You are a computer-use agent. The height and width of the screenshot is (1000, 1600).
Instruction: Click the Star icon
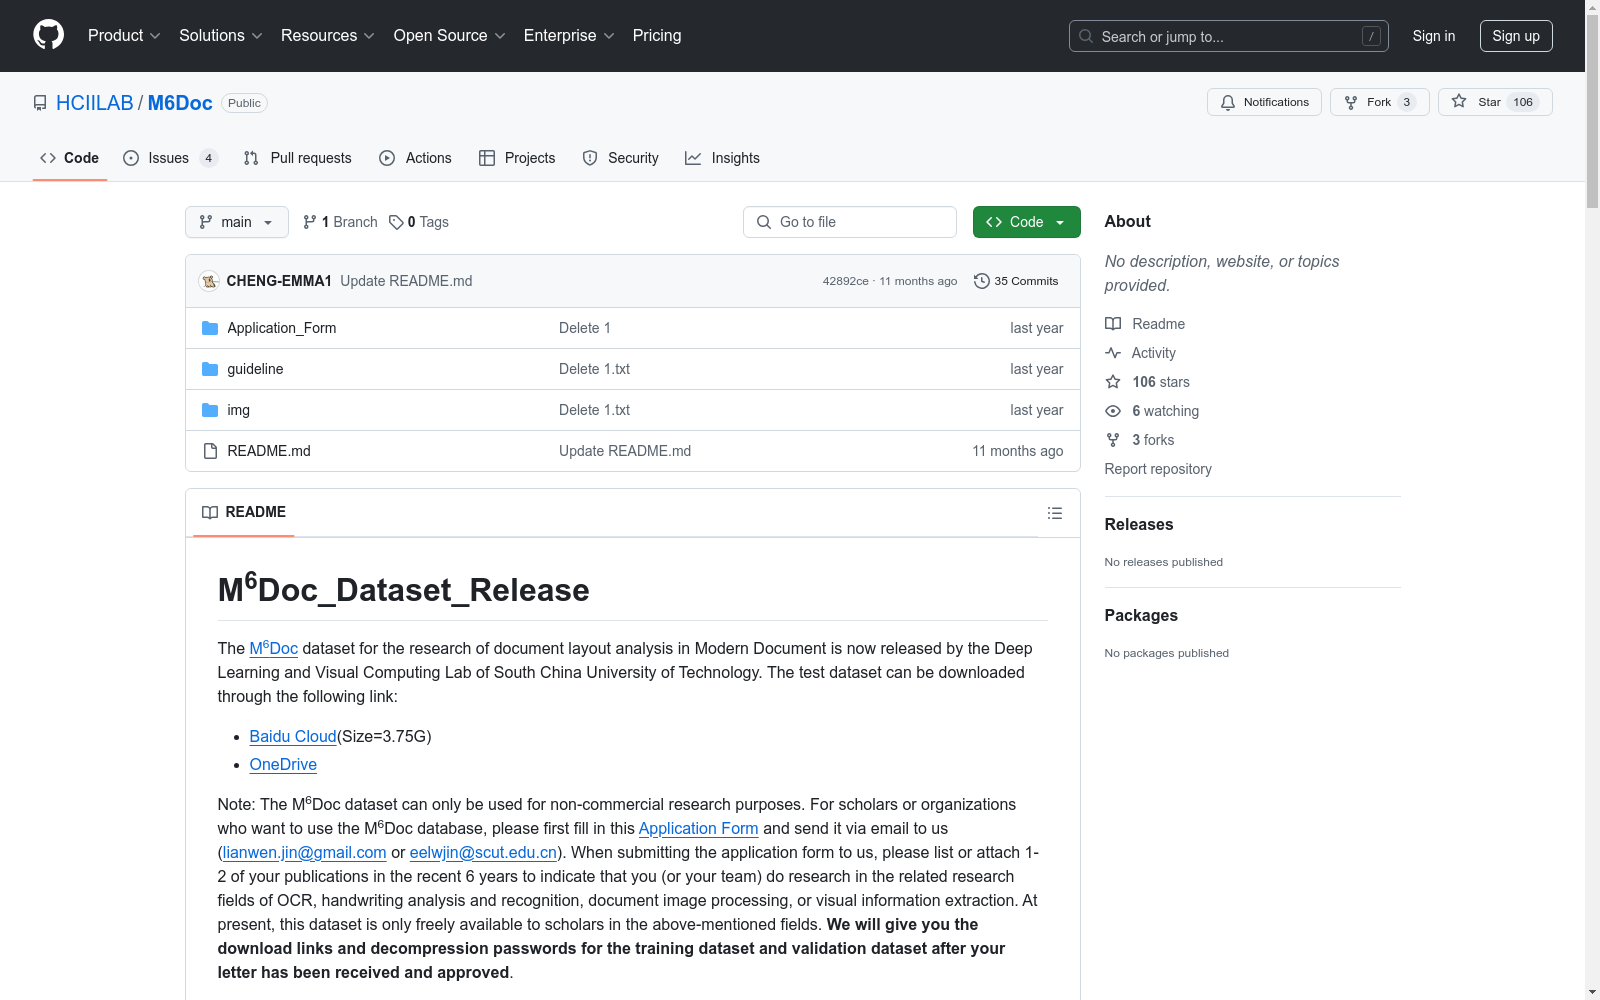coord(1459,101)
